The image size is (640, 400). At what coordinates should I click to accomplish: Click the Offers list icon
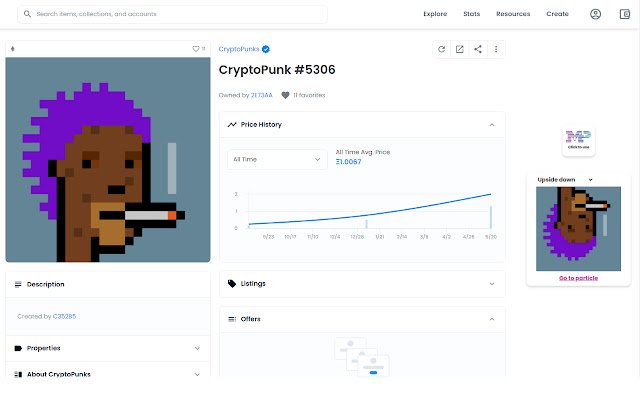tap(232, 319)
